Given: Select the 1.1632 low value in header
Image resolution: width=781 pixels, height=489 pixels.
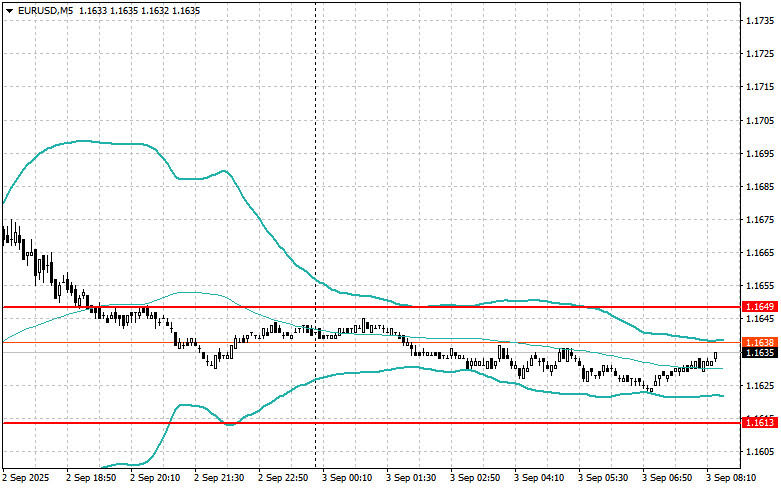Looking at the screenshot, I should (x=154, y=10).
